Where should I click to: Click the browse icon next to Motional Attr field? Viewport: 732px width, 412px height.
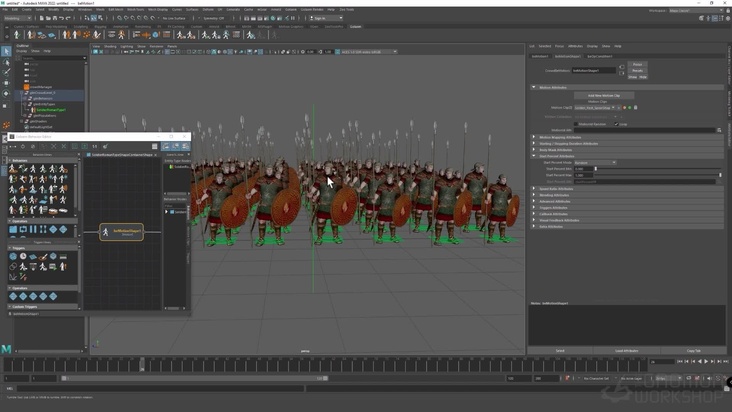click(x=719, y=130)
